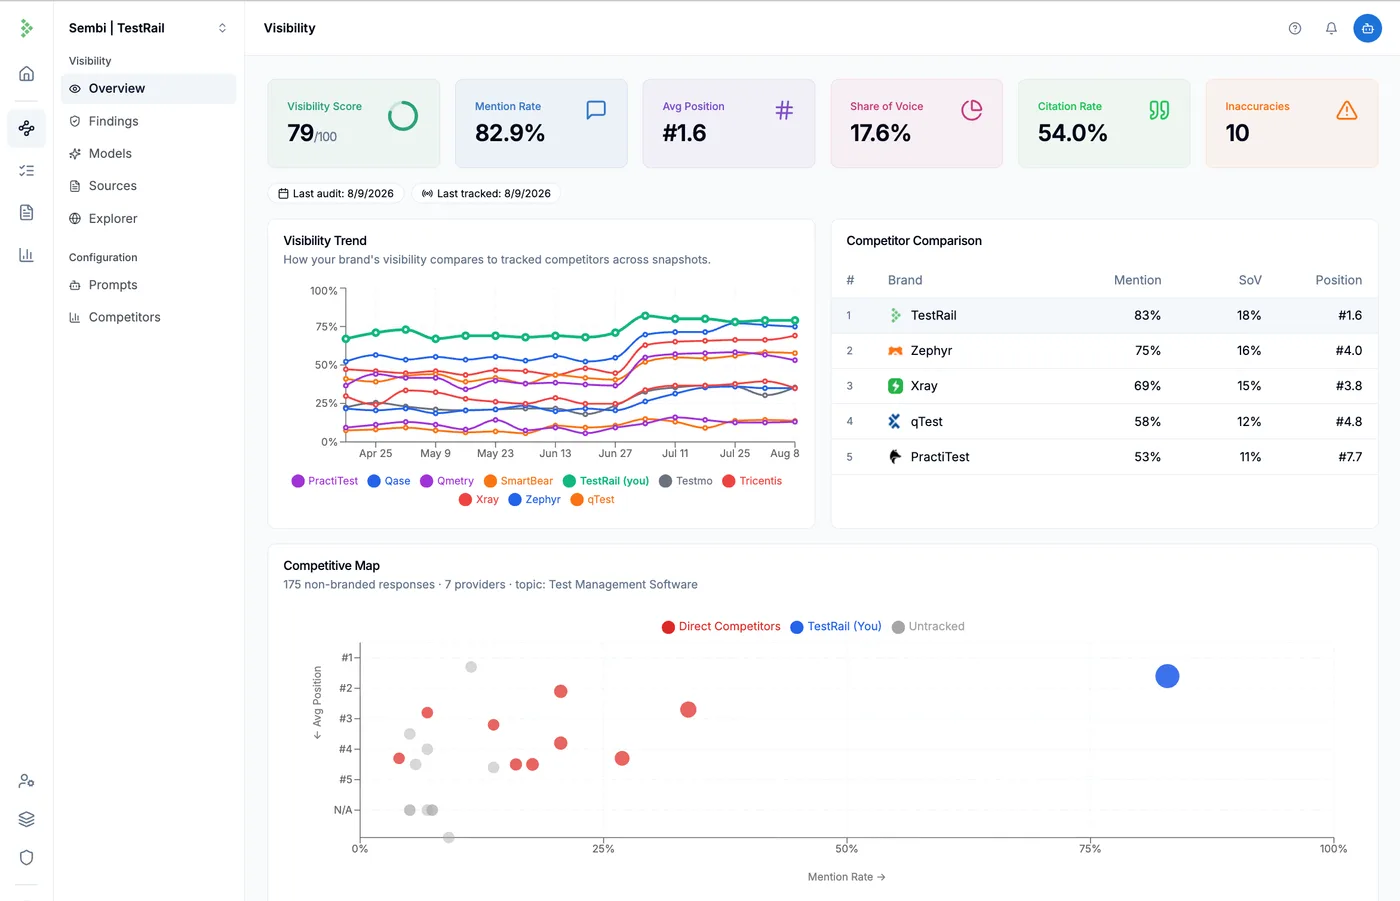Open the layers icon in left rail
The image size is (1400, 901).
26,819
